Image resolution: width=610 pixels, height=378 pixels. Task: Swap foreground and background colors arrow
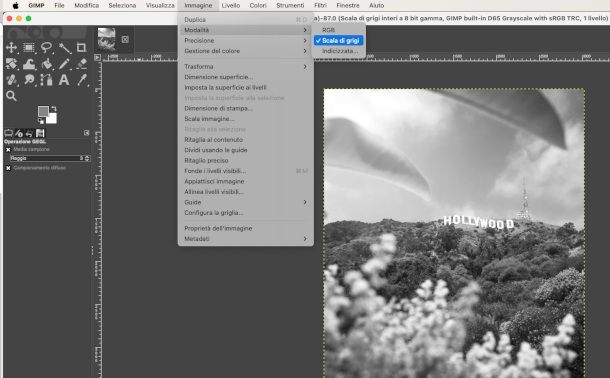click(x=54, y=109)
